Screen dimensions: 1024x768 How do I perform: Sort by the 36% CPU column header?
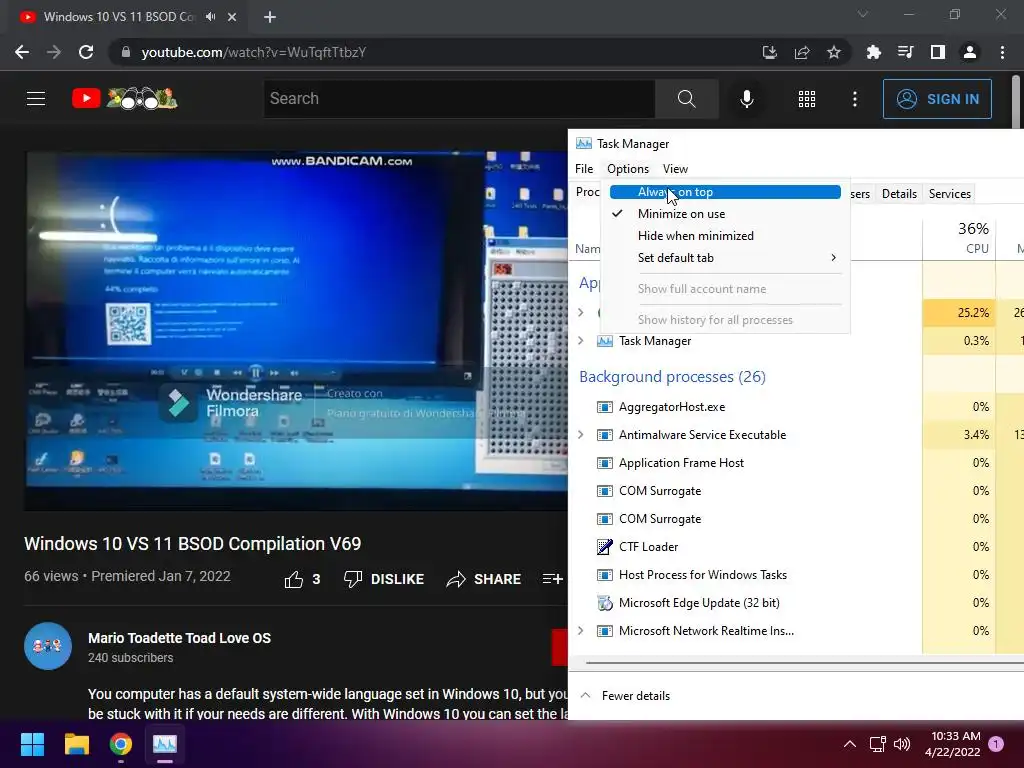[x=959, y=238]
